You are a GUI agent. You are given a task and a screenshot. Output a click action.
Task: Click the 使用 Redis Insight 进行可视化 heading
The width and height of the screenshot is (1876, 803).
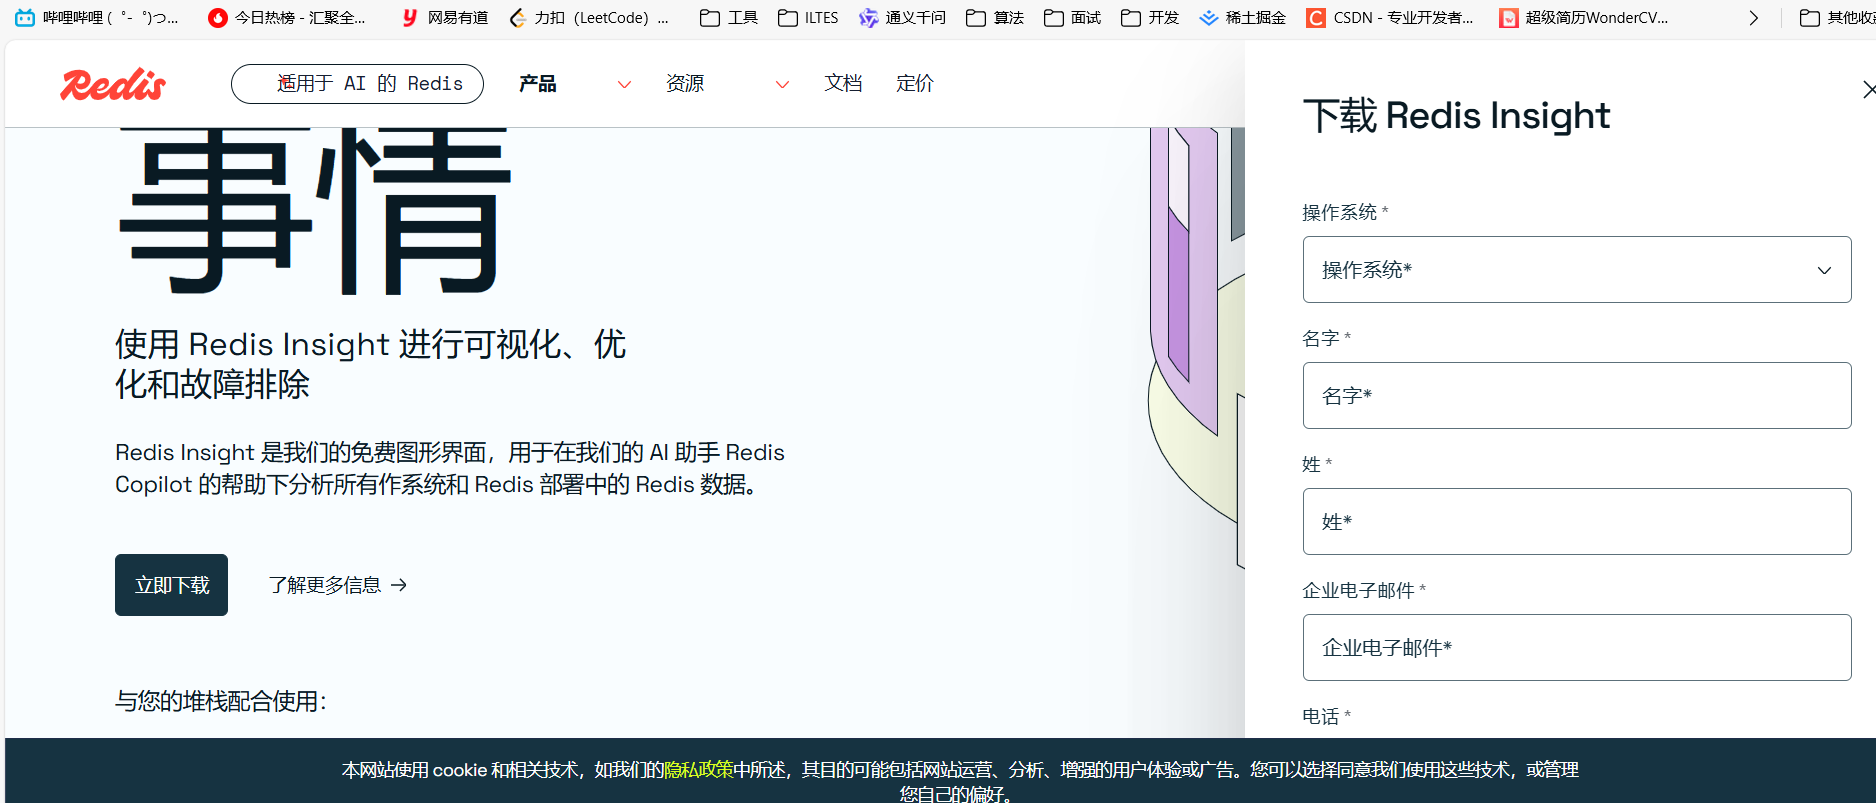click(x=370, y=364)
